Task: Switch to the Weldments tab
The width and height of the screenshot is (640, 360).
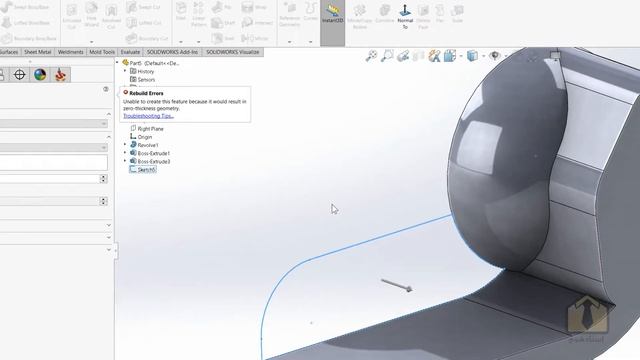Action: click(70, 52)
